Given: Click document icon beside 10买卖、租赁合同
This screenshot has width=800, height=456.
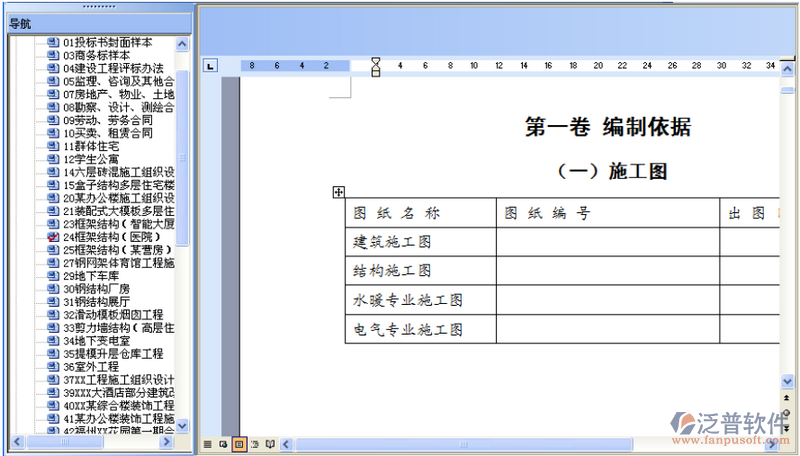Looking at the screenshot, I should coord(53,133).
